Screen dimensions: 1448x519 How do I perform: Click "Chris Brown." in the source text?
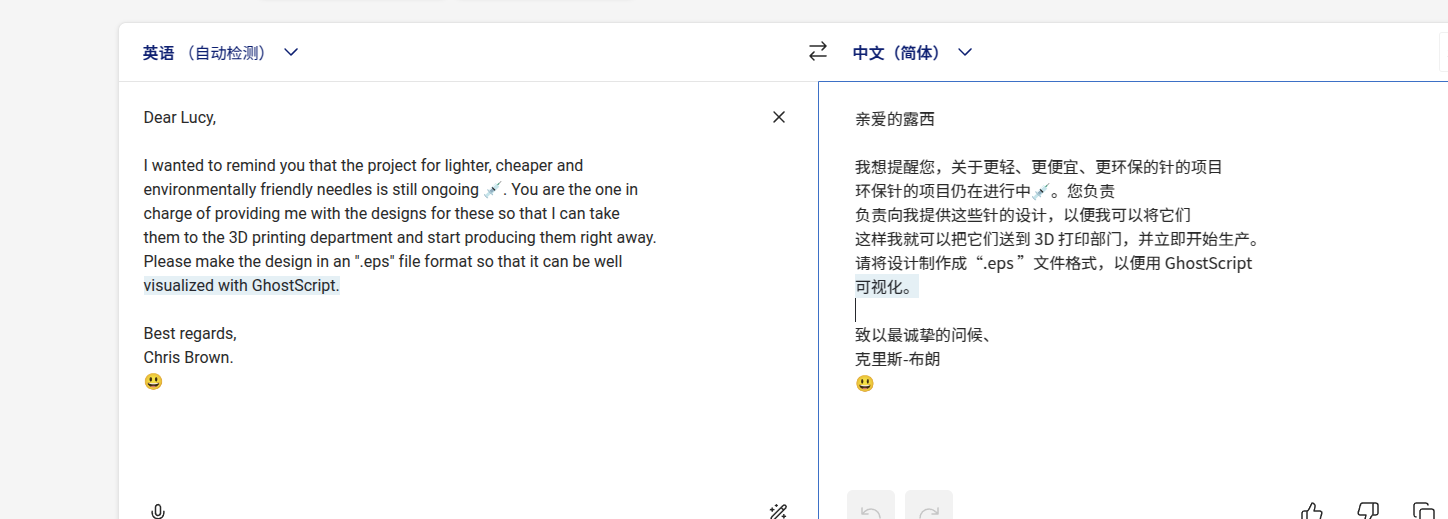[188, 357]
